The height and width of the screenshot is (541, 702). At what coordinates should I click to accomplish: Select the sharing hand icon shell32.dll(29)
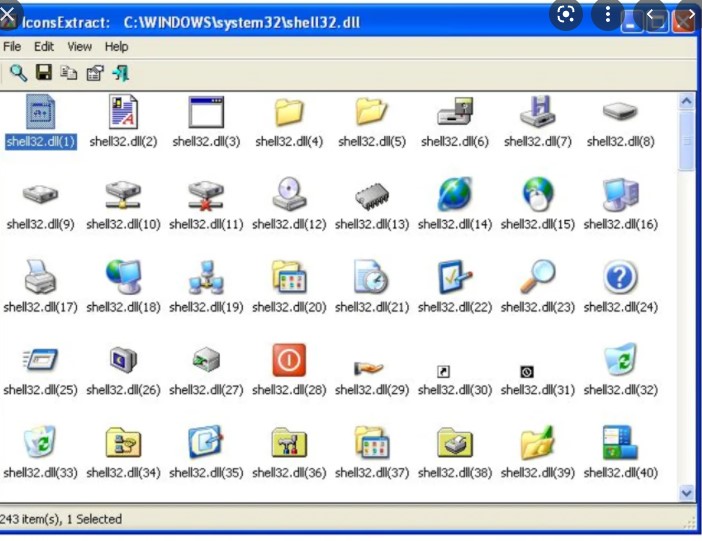(369, 368)
